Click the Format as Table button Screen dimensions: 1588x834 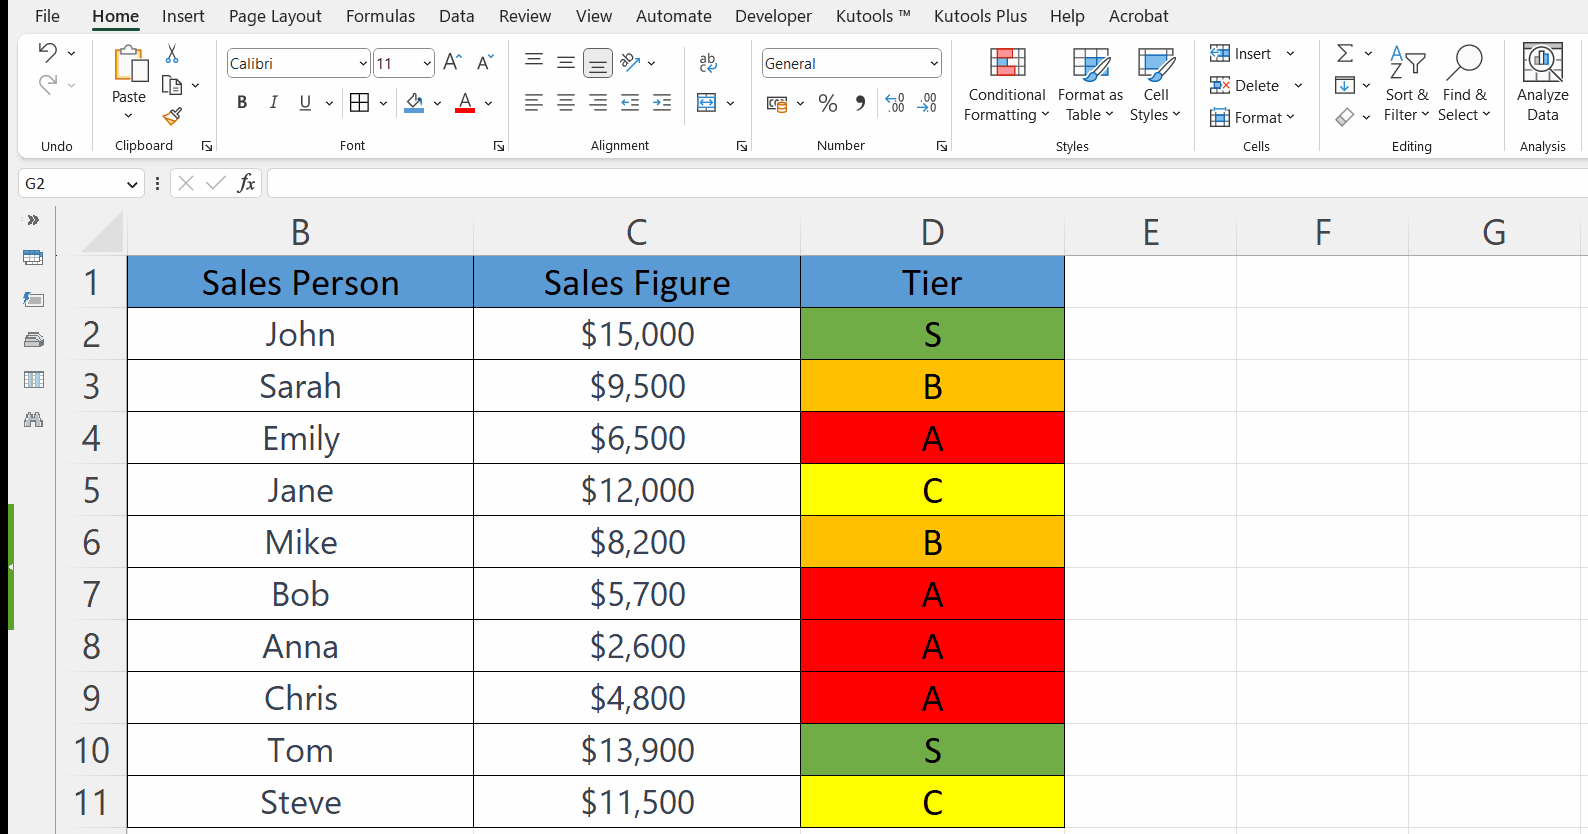coord(1090,83)
